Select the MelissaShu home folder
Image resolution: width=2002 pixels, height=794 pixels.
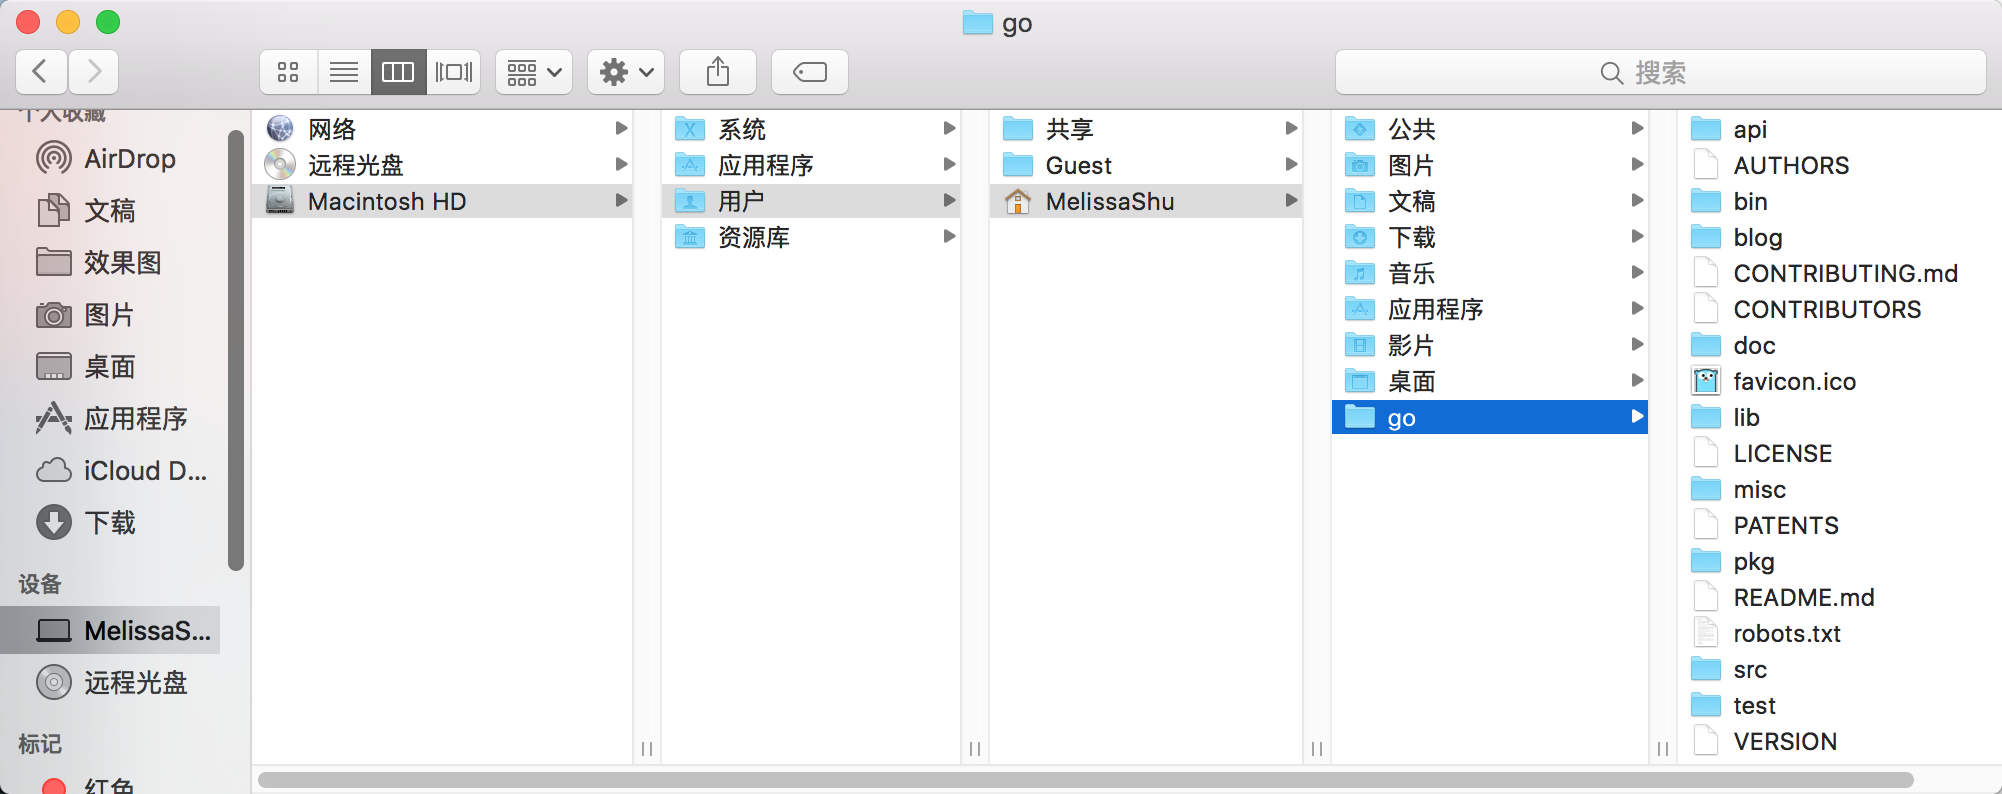(1146, 201)
